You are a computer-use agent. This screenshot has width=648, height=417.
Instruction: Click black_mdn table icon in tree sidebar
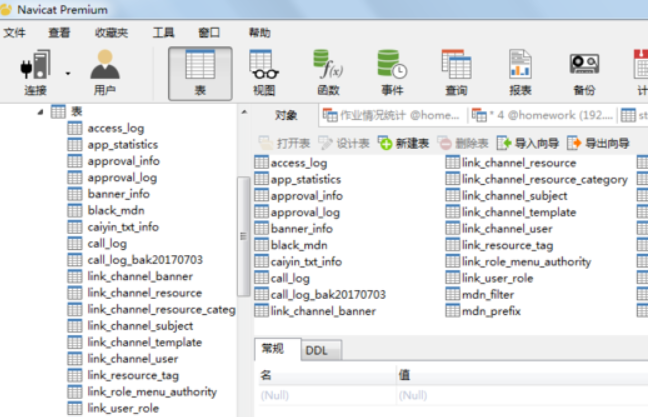point(74,210)
